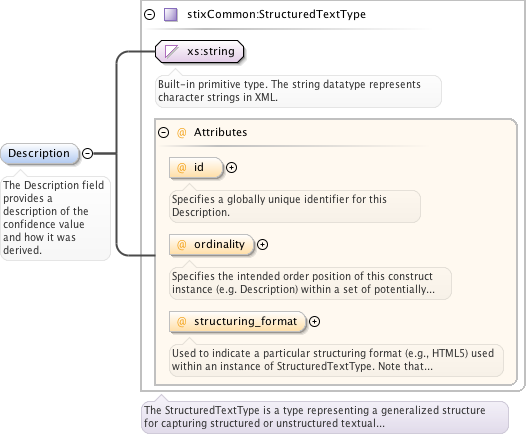This screenshot has width=527, height=437.
Task: Click the Attributes header label
Action: click(x=220, y=132)
